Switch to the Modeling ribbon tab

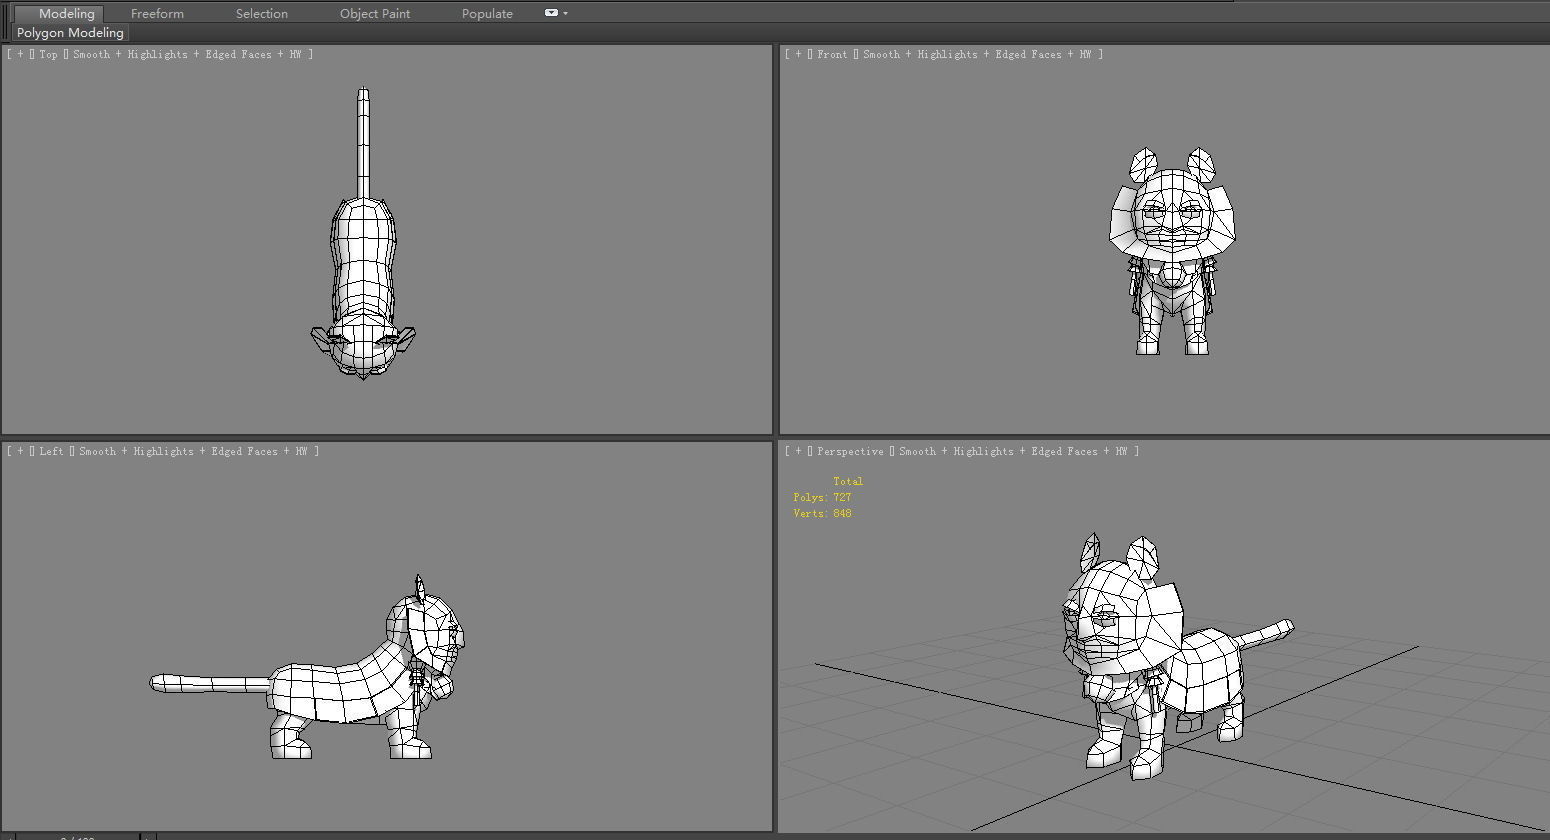pyautogui.click(x=66, y=13)
